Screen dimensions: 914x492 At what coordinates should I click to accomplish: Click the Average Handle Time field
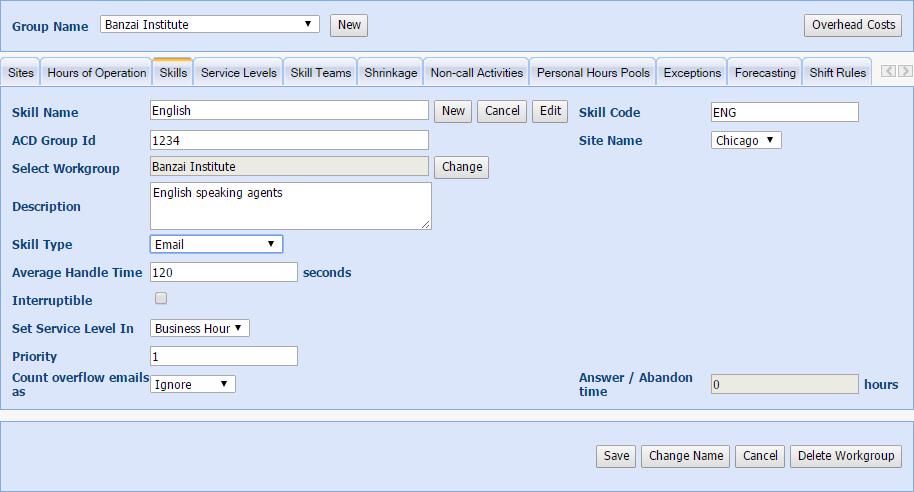[x=224, y=272]
